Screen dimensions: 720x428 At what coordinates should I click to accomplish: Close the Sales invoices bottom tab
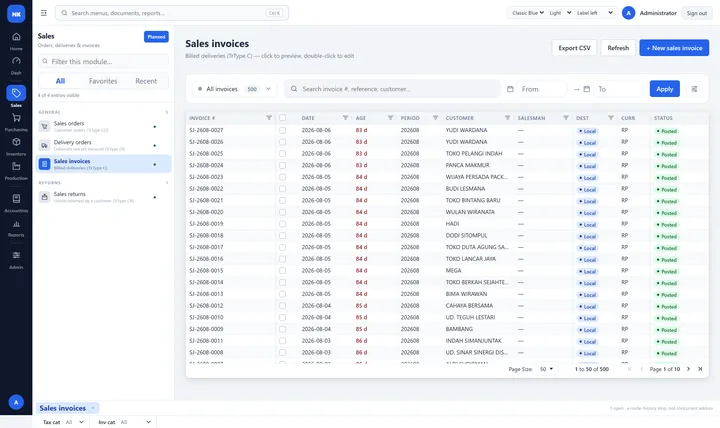coord(93,408)
